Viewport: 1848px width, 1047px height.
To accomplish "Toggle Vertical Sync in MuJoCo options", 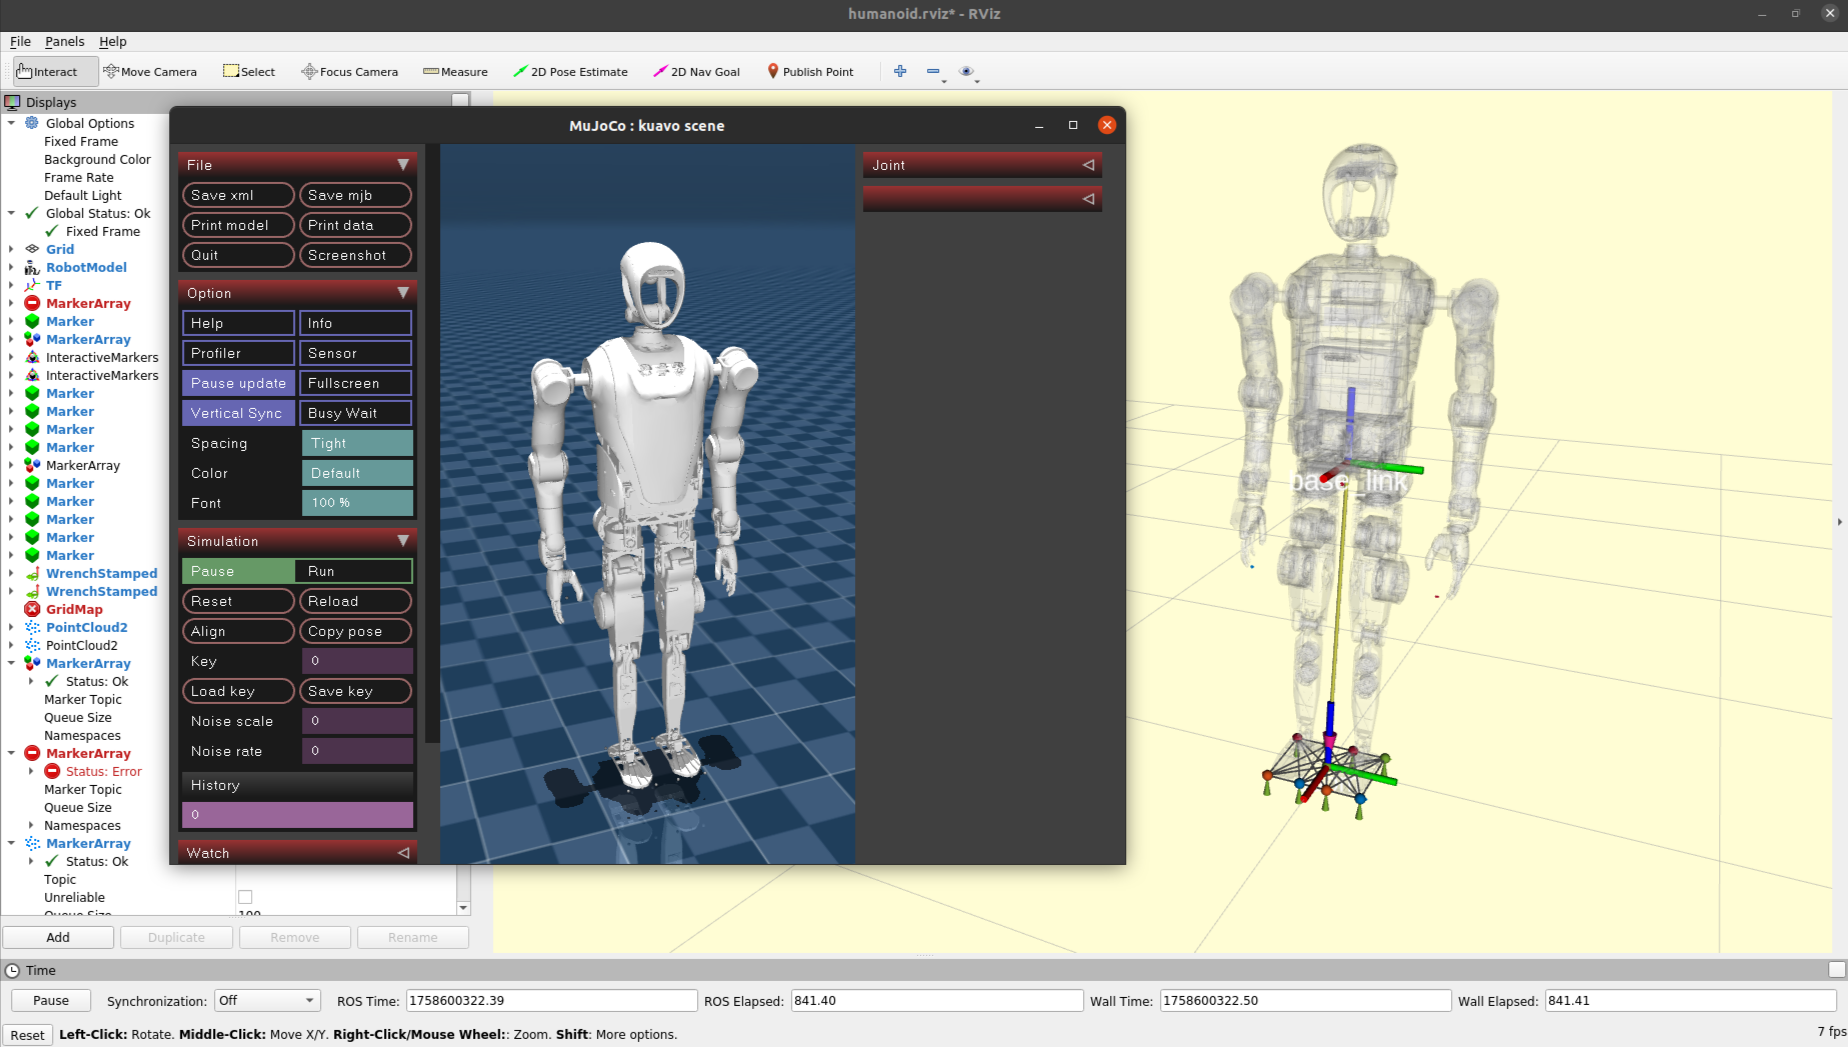I will click(x=237, y=413).
